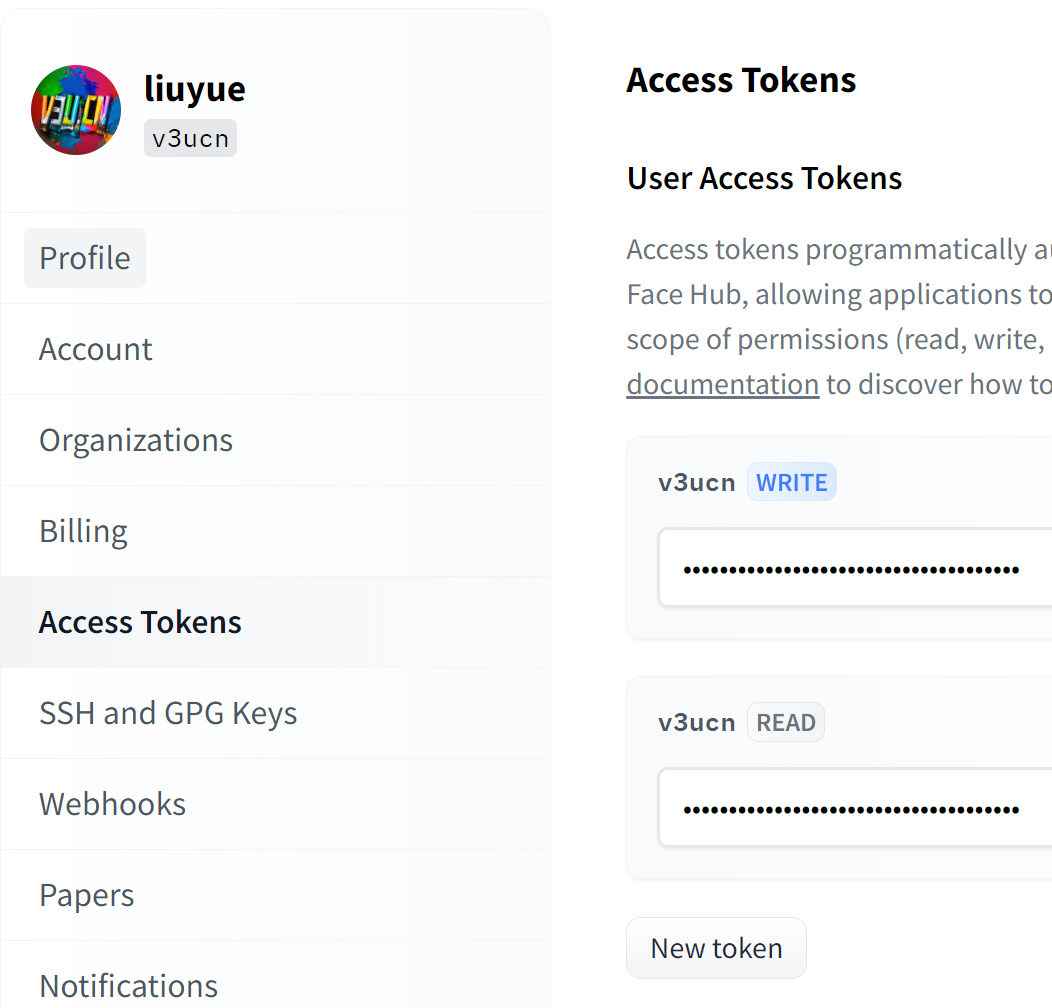Click the READ token value field
Screen dimensions: 1052x1008
tap(852, 808)
